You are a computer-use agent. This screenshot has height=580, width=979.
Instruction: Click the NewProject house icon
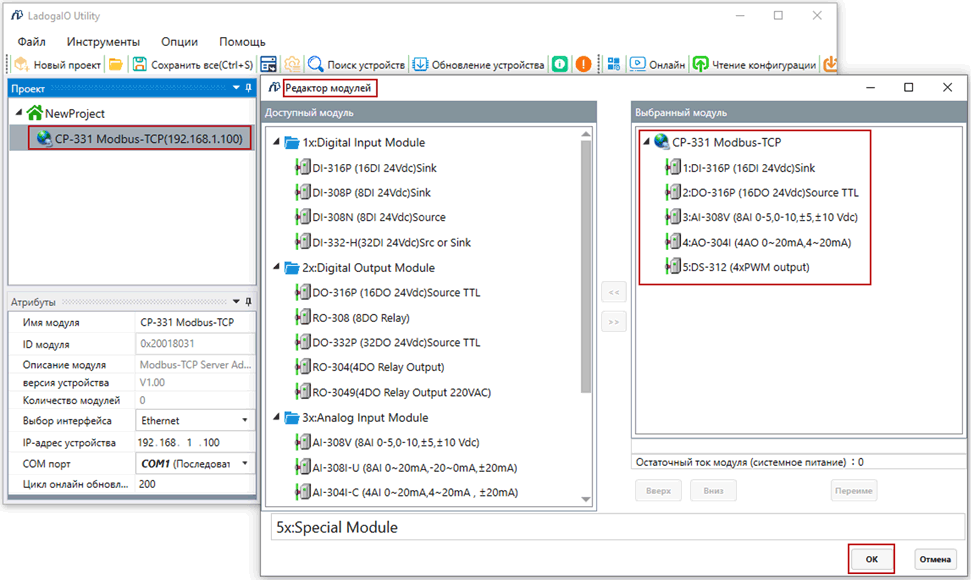pyautogui.click(x=35, y=113)
